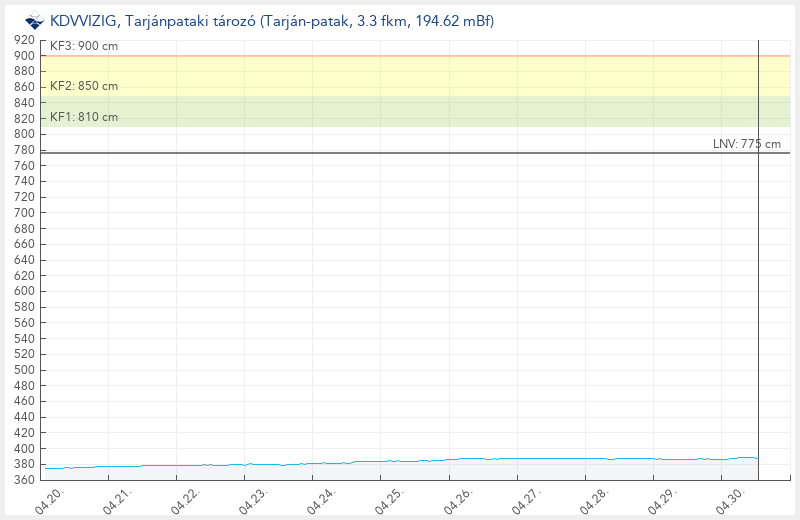Click the 920 value on y-axis

[25, 40]
